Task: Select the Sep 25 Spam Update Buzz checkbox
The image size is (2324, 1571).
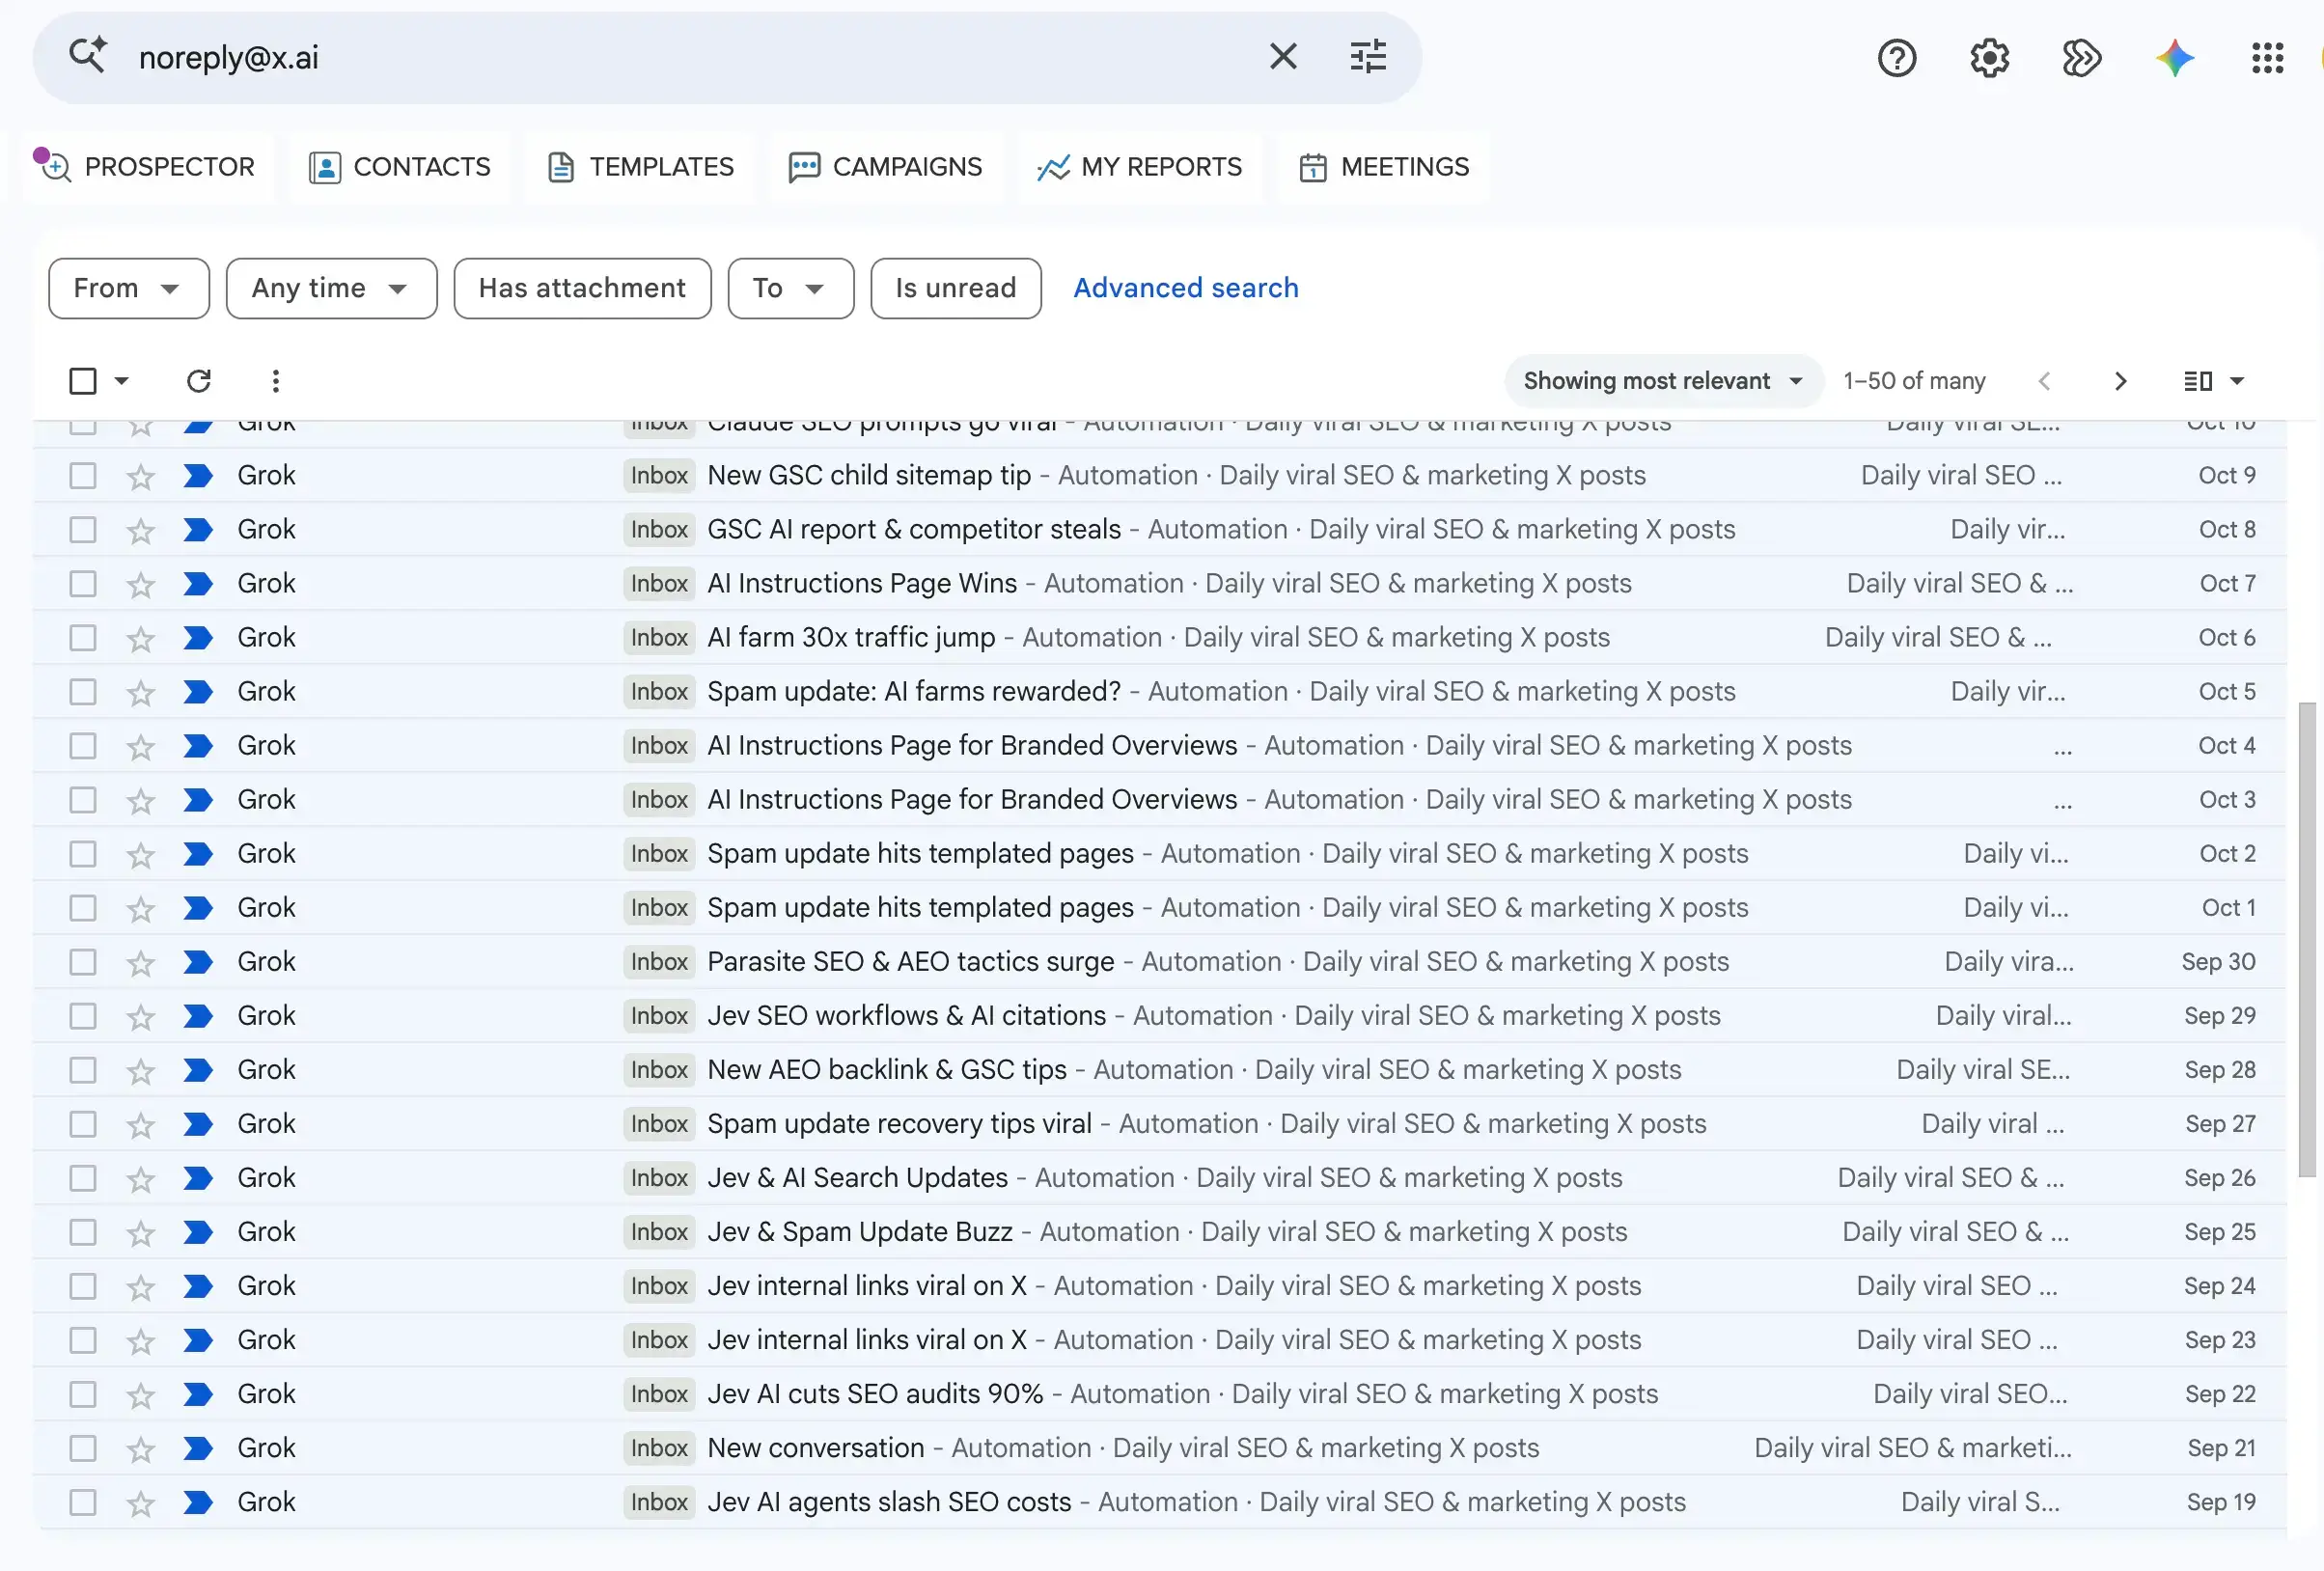Action: click(83, 1232)
